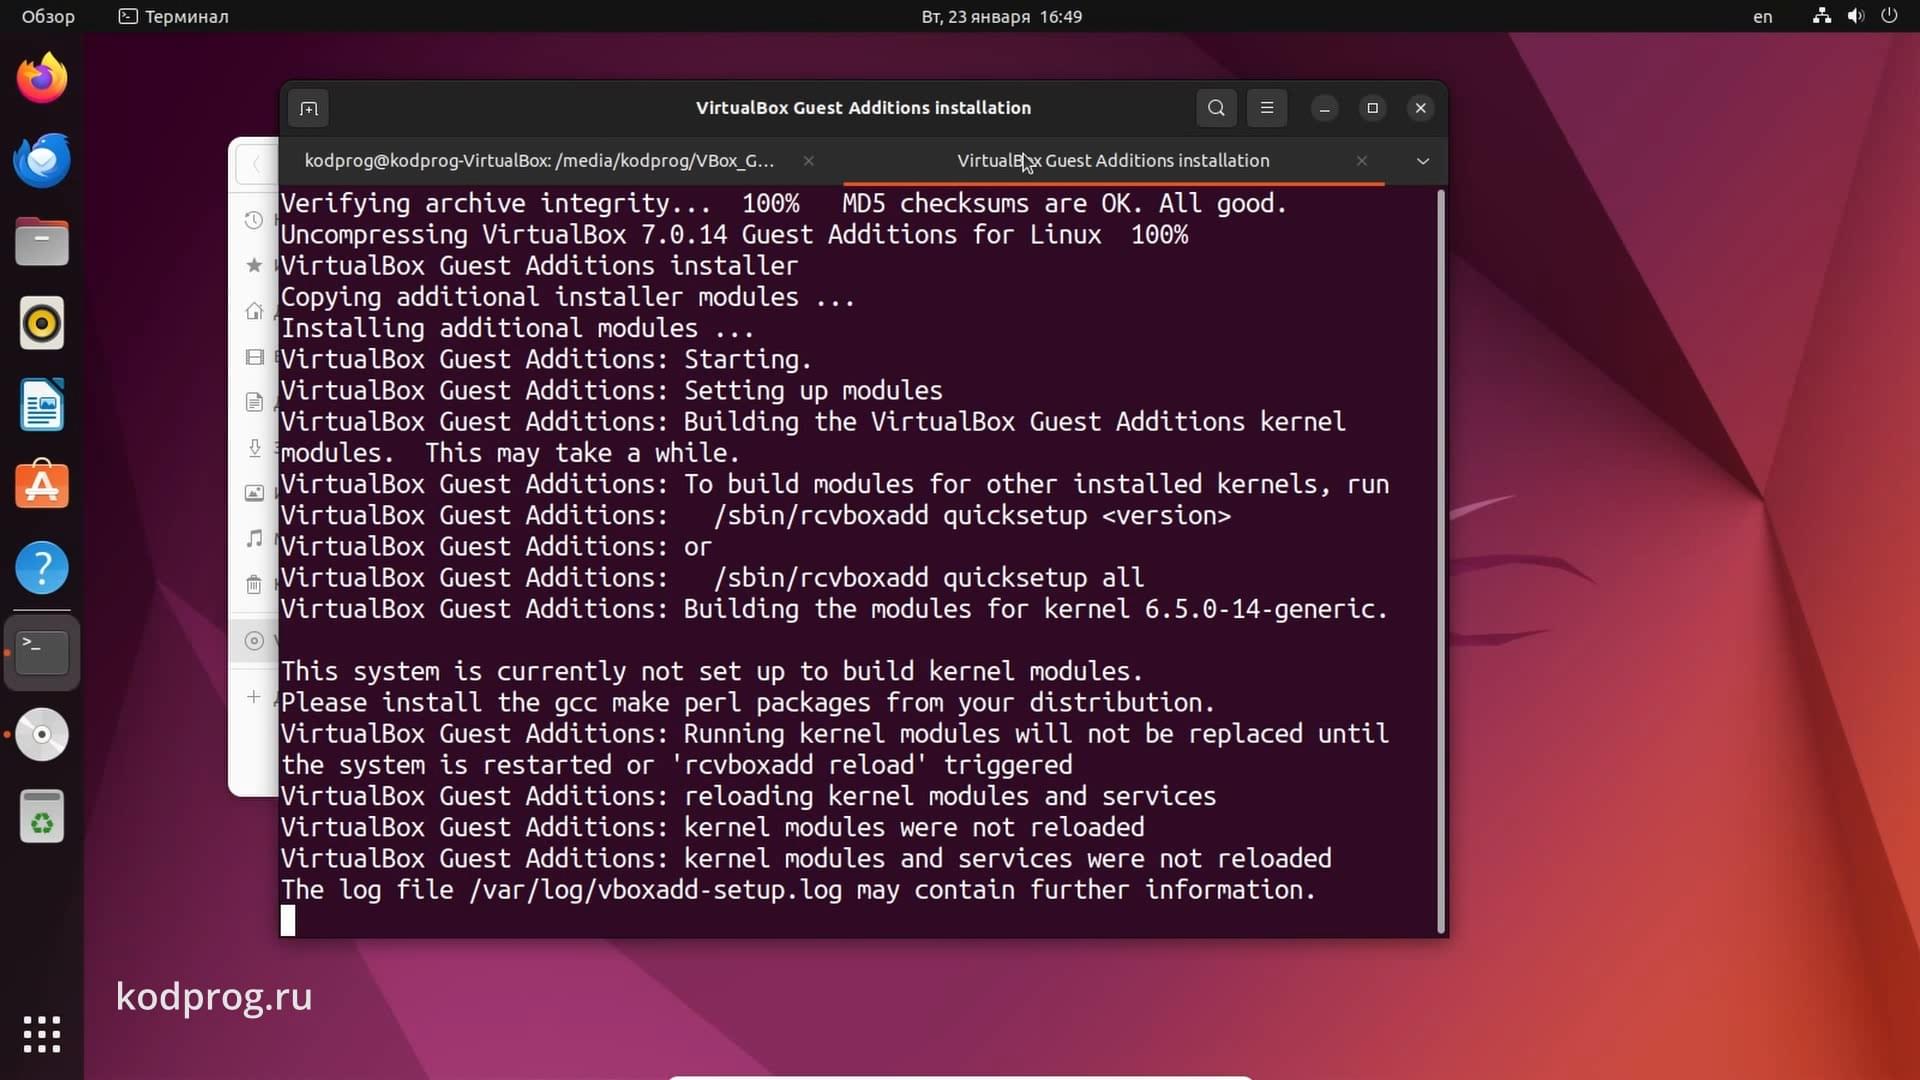Click '/sbin/rcvboxadd quicksetup all' line
The width and height of the screenshot is (1920, 1080).
(929, 578)
